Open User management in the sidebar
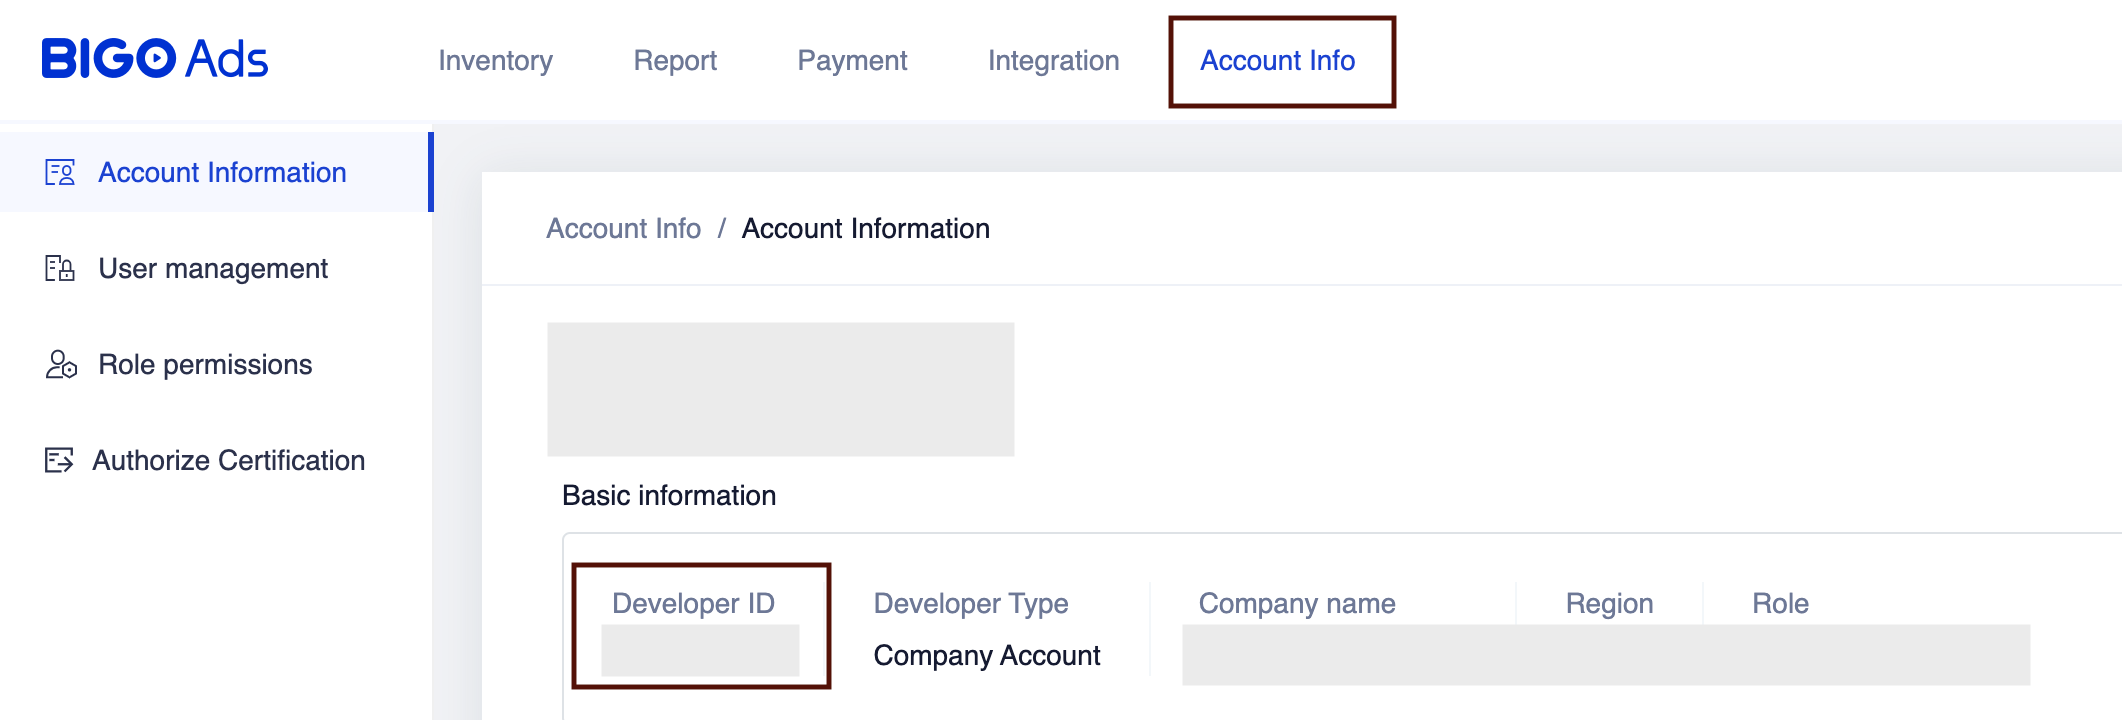2122x720 pixels. (x=213, y=269)
